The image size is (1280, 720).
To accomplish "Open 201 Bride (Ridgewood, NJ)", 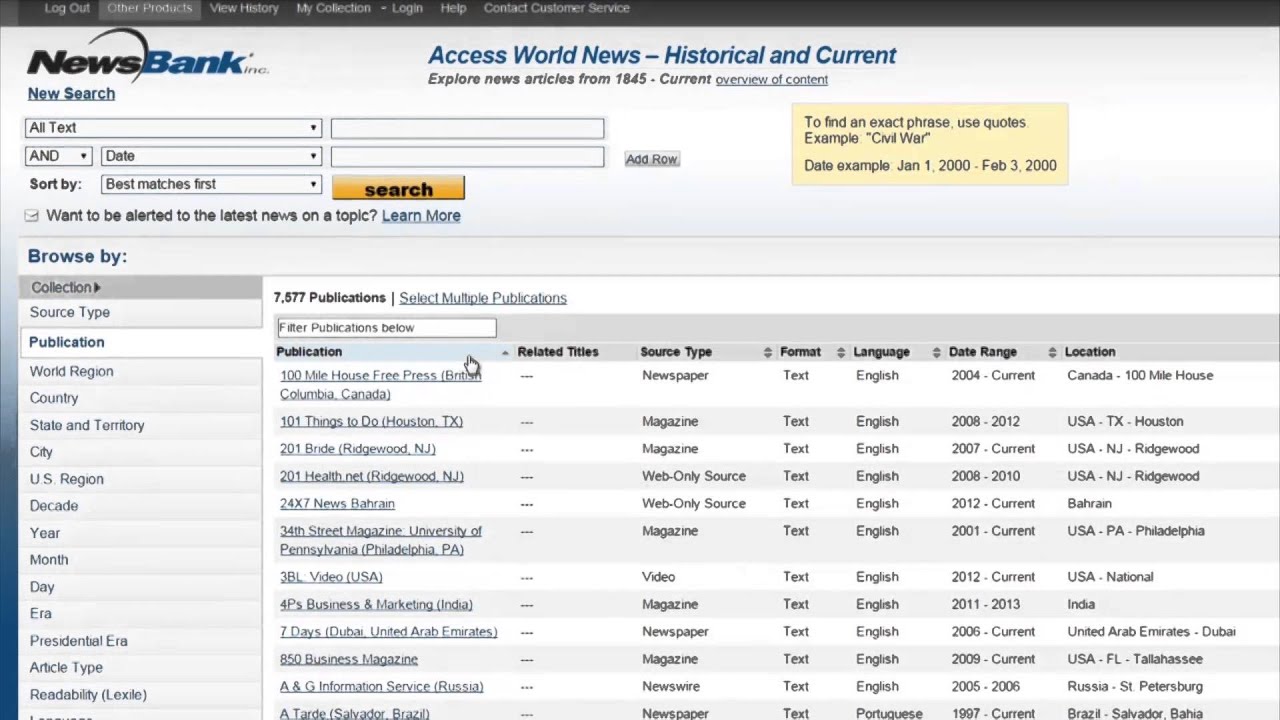I will pos(358,449).
